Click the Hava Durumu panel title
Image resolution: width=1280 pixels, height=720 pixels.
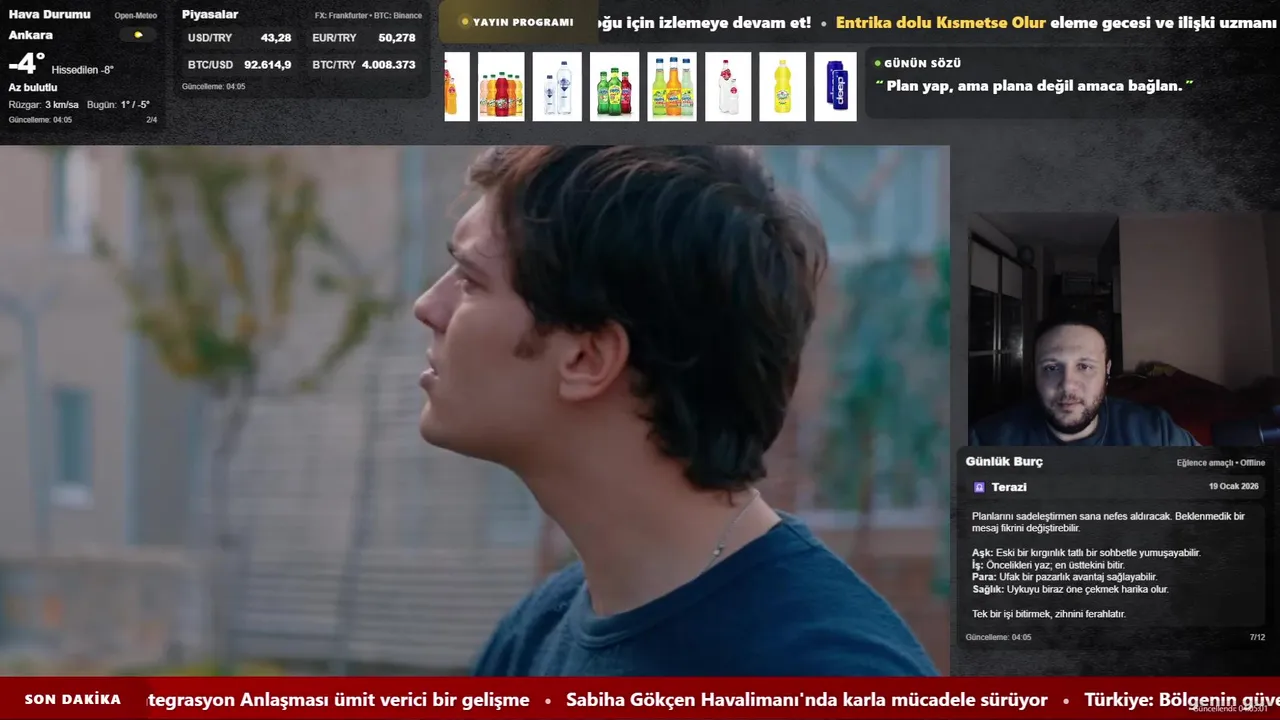tap(49, 15)
